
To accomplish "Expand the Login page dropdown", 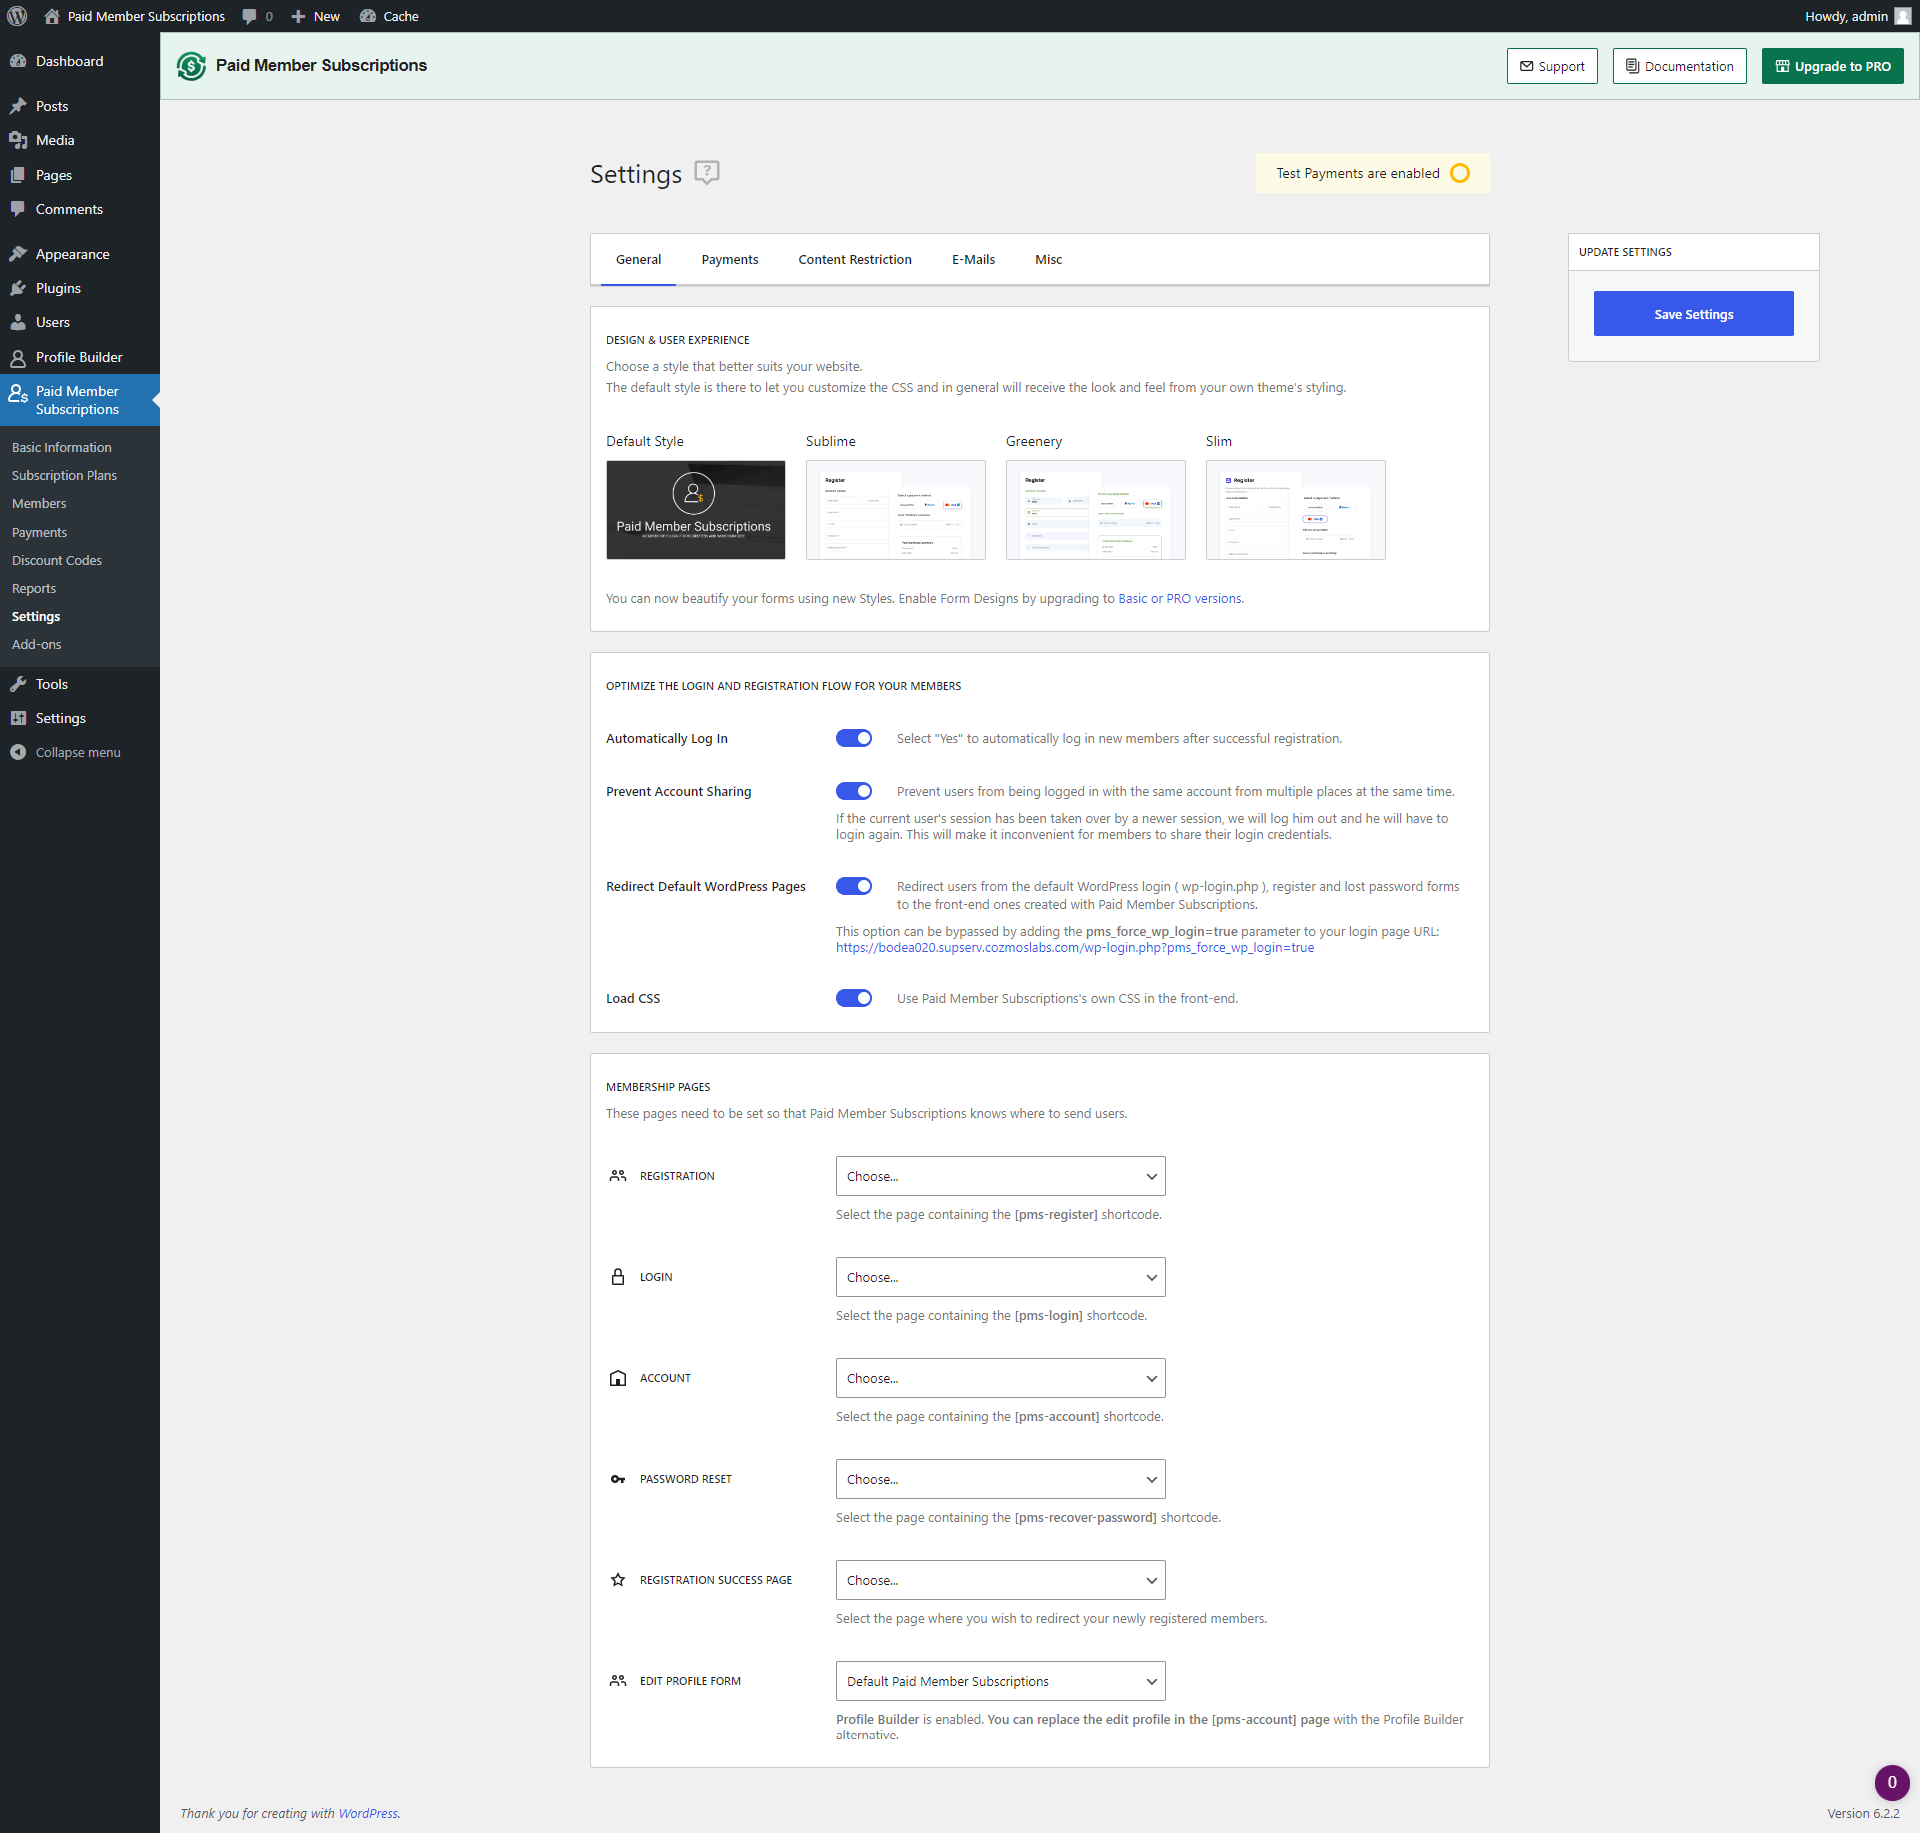I will tap(1001, 1277).
